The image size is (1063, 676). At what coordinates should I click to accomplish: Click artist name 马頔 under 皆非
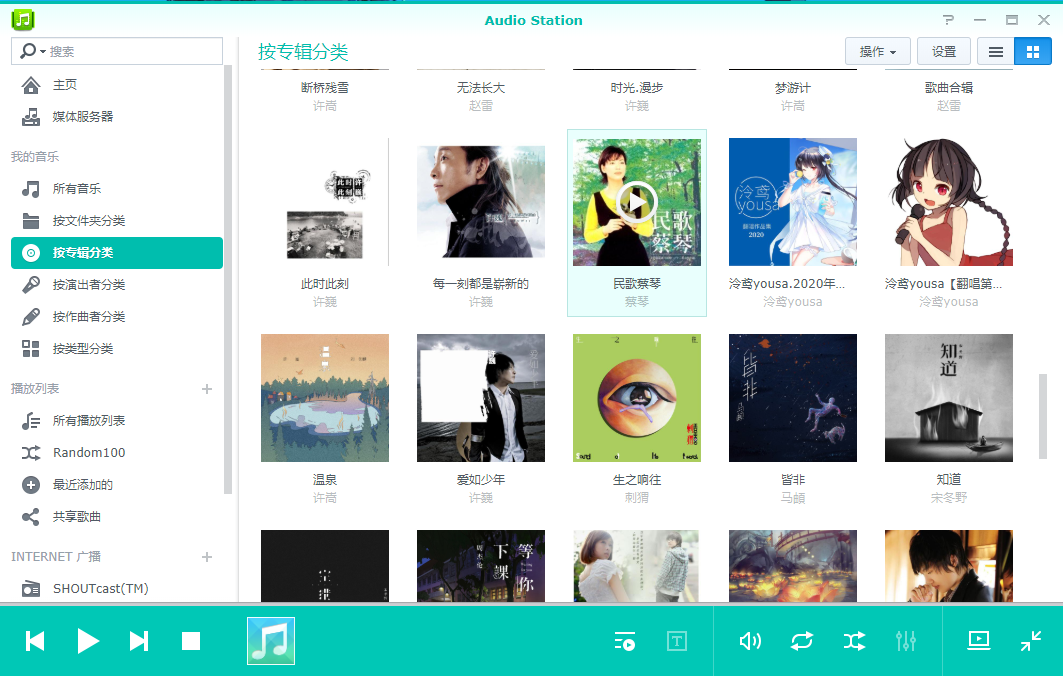pyautogui.click(x=793, y=498)
